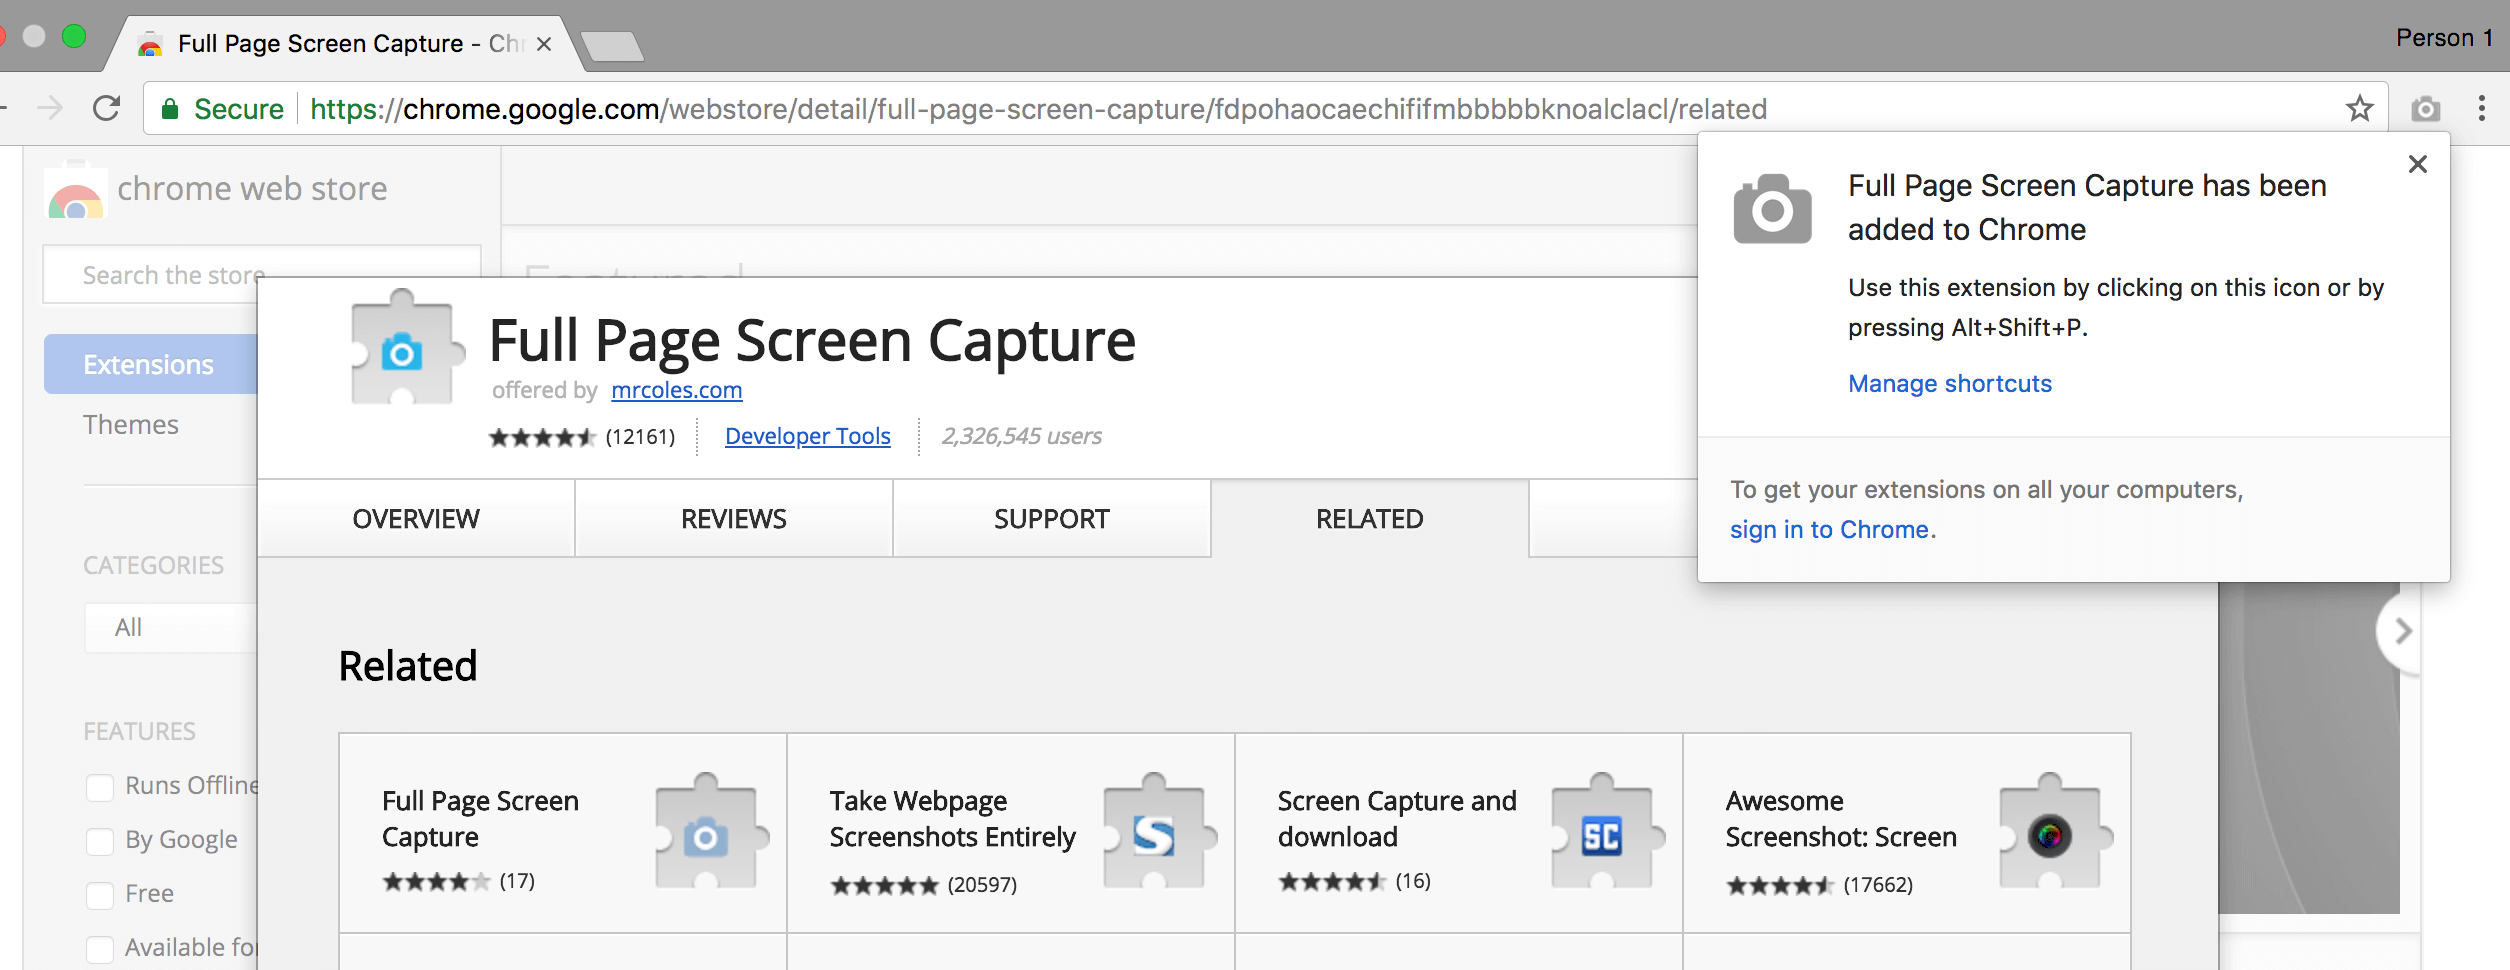Click the Full Page Screen Capture header icon

(x=406, y=348)
